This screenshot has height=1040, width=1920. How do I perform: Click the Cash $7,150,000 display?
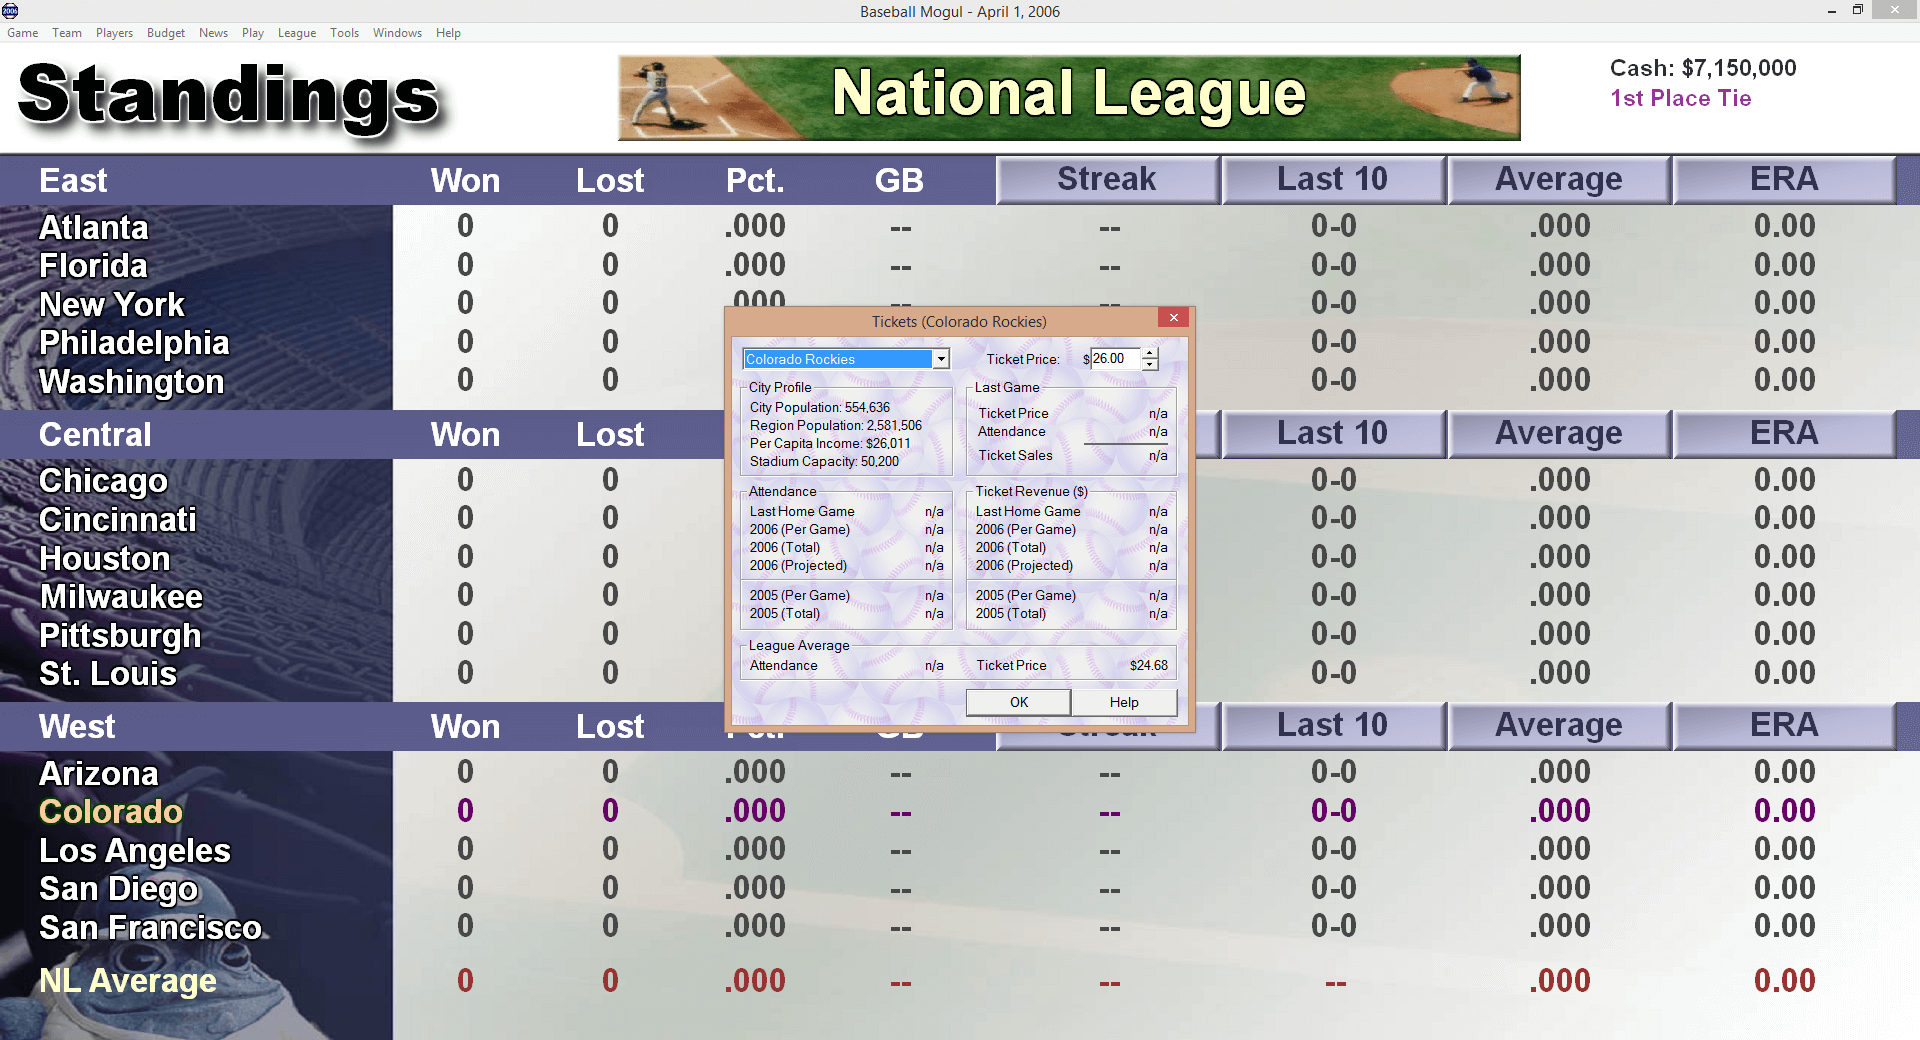click(1703, 68)
